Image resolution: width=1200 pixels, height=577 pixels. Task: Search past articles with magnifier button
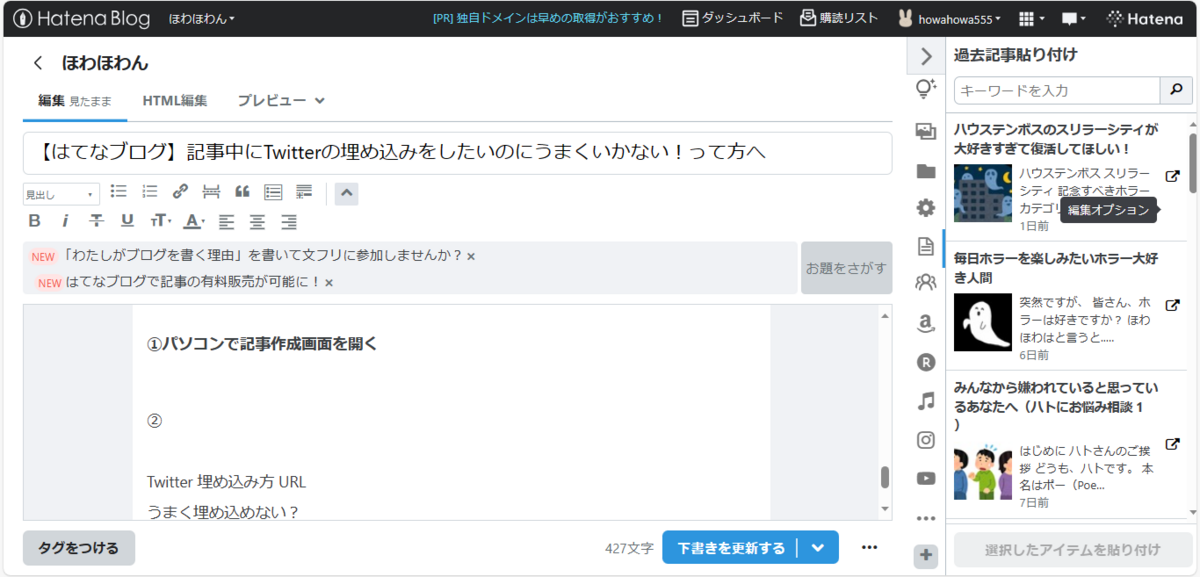click(1176, 90)
